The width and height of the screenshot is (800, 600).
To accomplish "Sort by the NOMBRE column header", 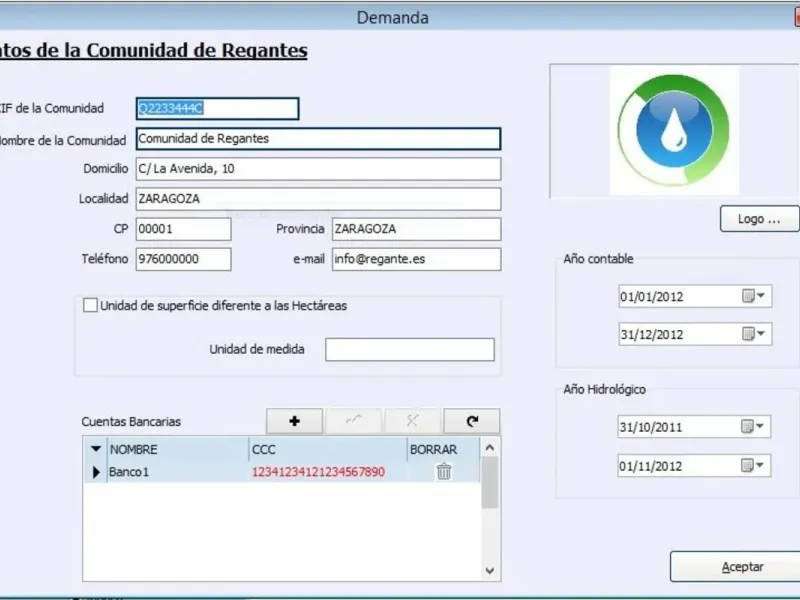I will (x=178, y=449).
